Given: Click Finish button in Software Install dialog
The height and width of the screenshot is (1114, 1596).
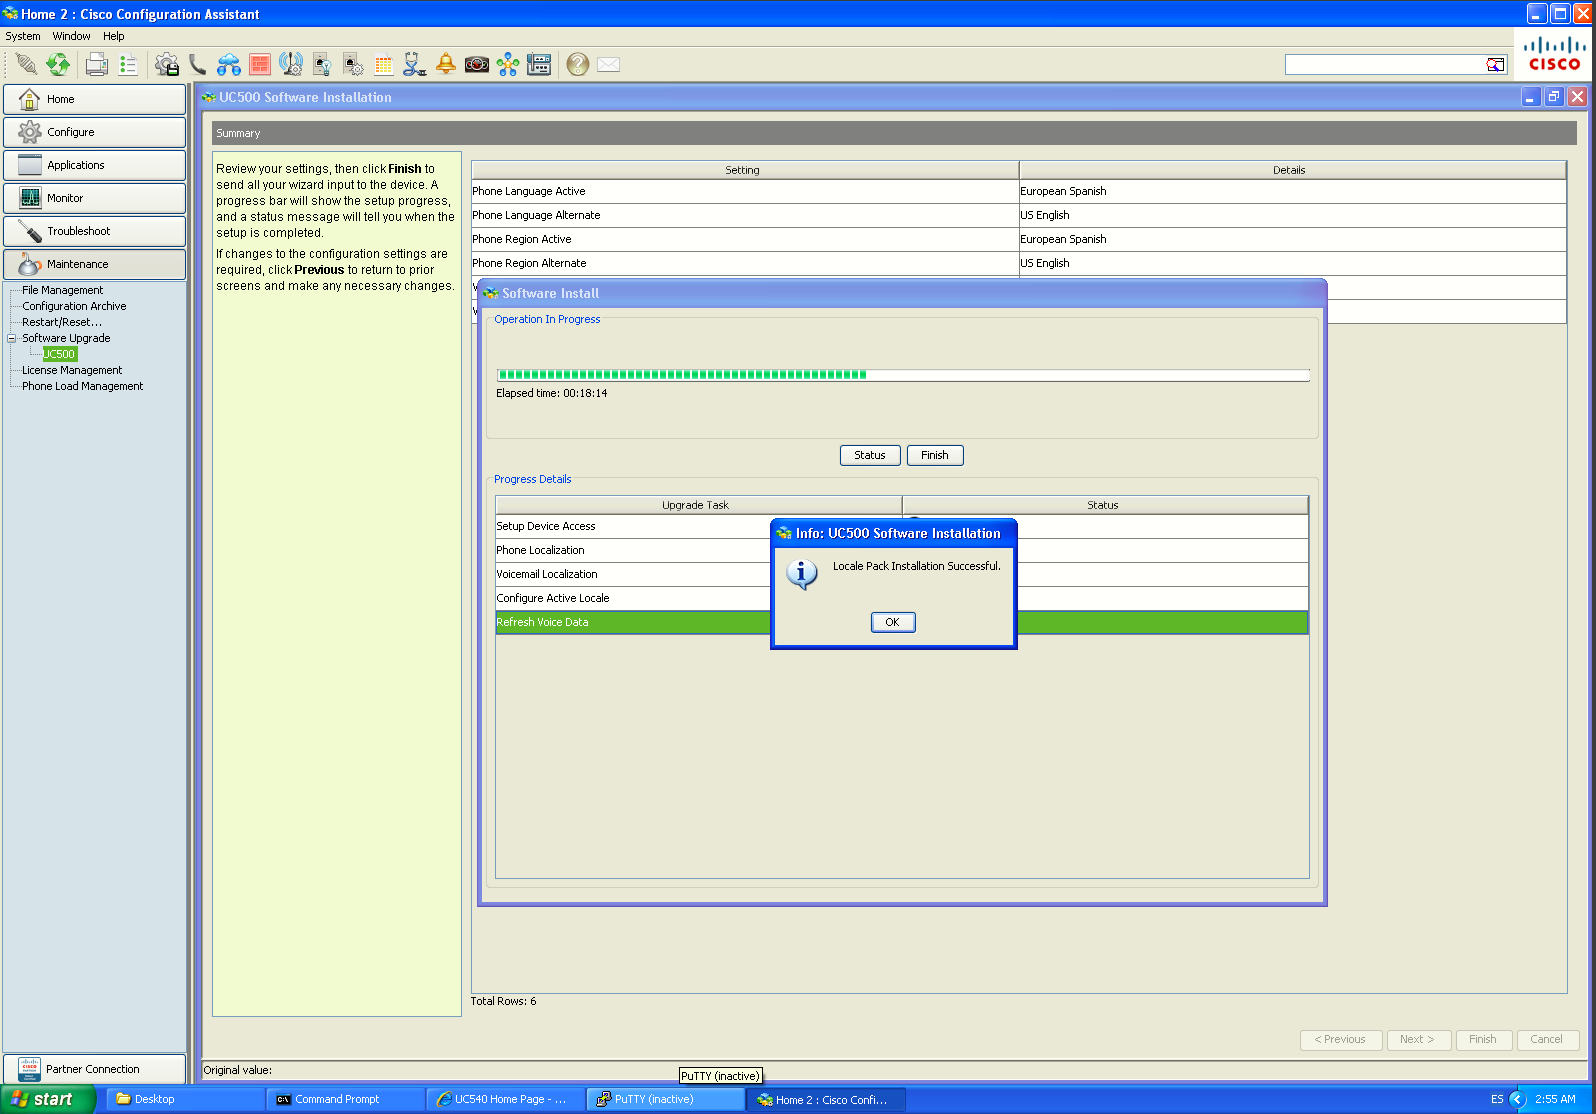Looking at the screenshot, I should pyautogui.click(x=935, y=455).
